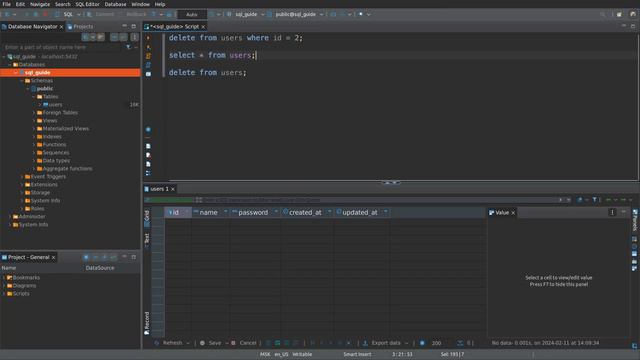
Task: Run the SQL statement from the editor gutter
Action: [x=148, y=38]
